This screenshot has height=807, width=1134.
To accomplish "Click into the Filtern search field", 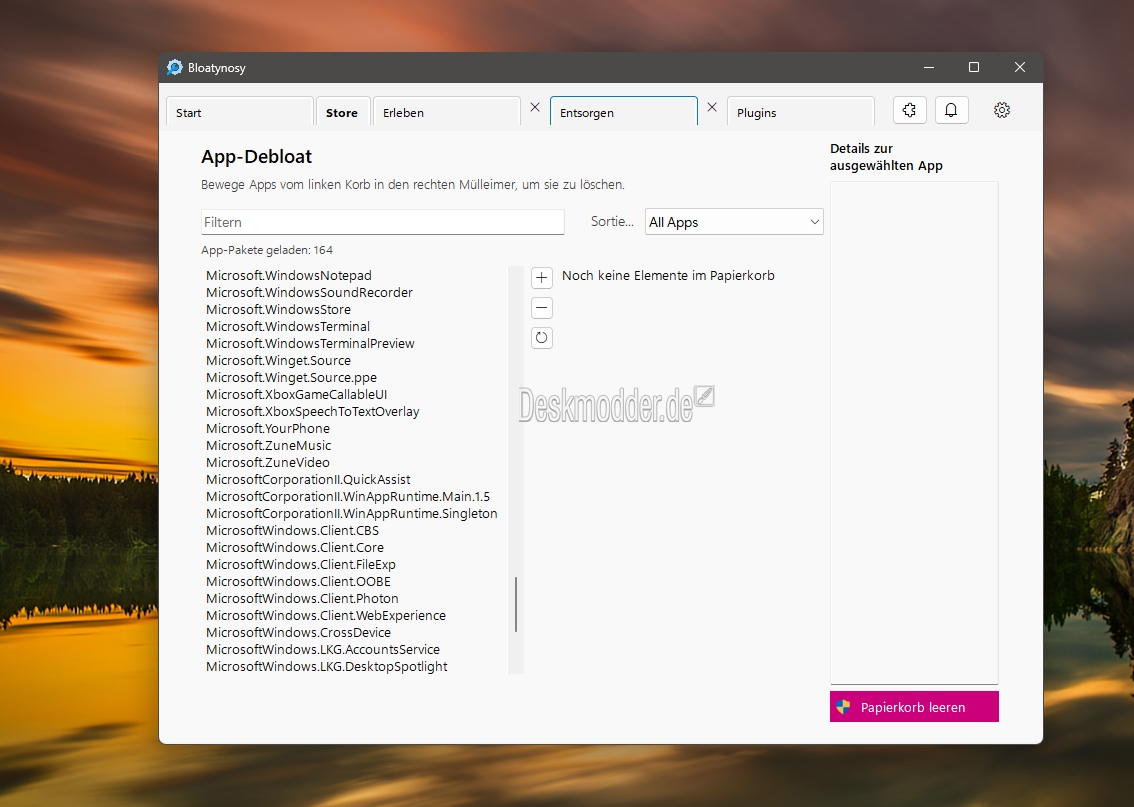I will 383,222.
